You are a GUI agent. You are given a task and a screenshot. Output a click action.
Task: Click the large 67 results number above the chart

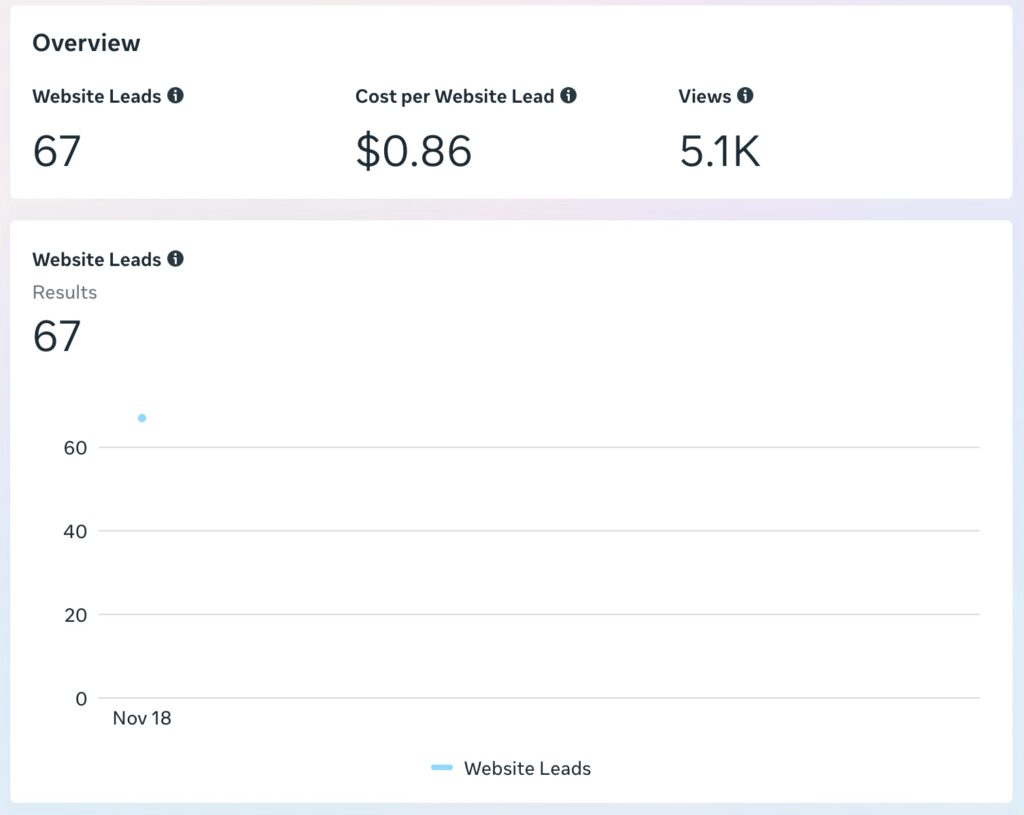point(57,336)
